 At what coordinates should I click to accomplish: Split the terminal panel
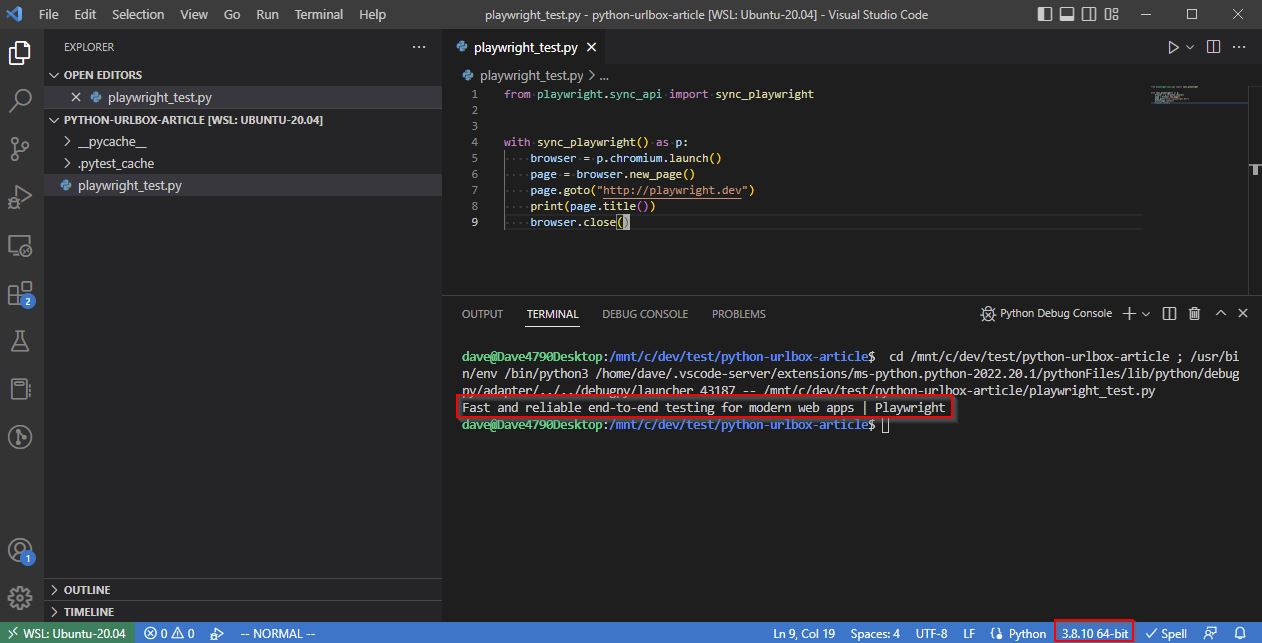click(x=1169, y=314)
